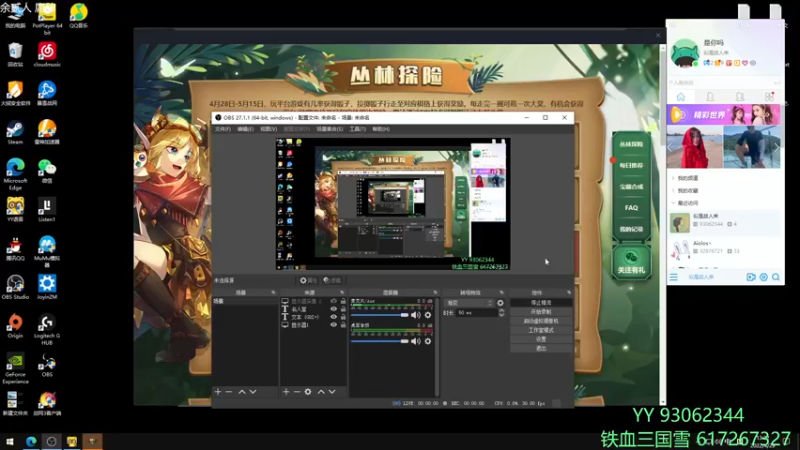Click 停止推流 button in Controls
800x450 pixels.
point(541,303)
